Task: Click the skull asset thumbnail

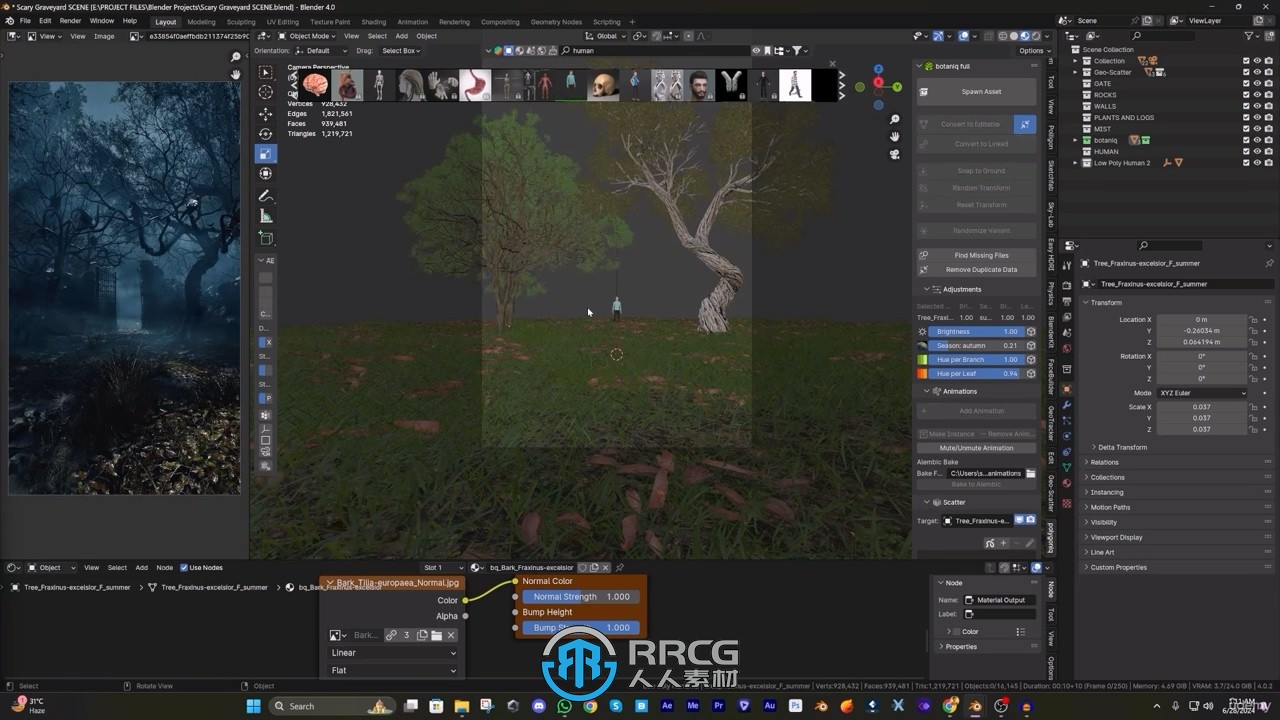Action: click(603, 86)
